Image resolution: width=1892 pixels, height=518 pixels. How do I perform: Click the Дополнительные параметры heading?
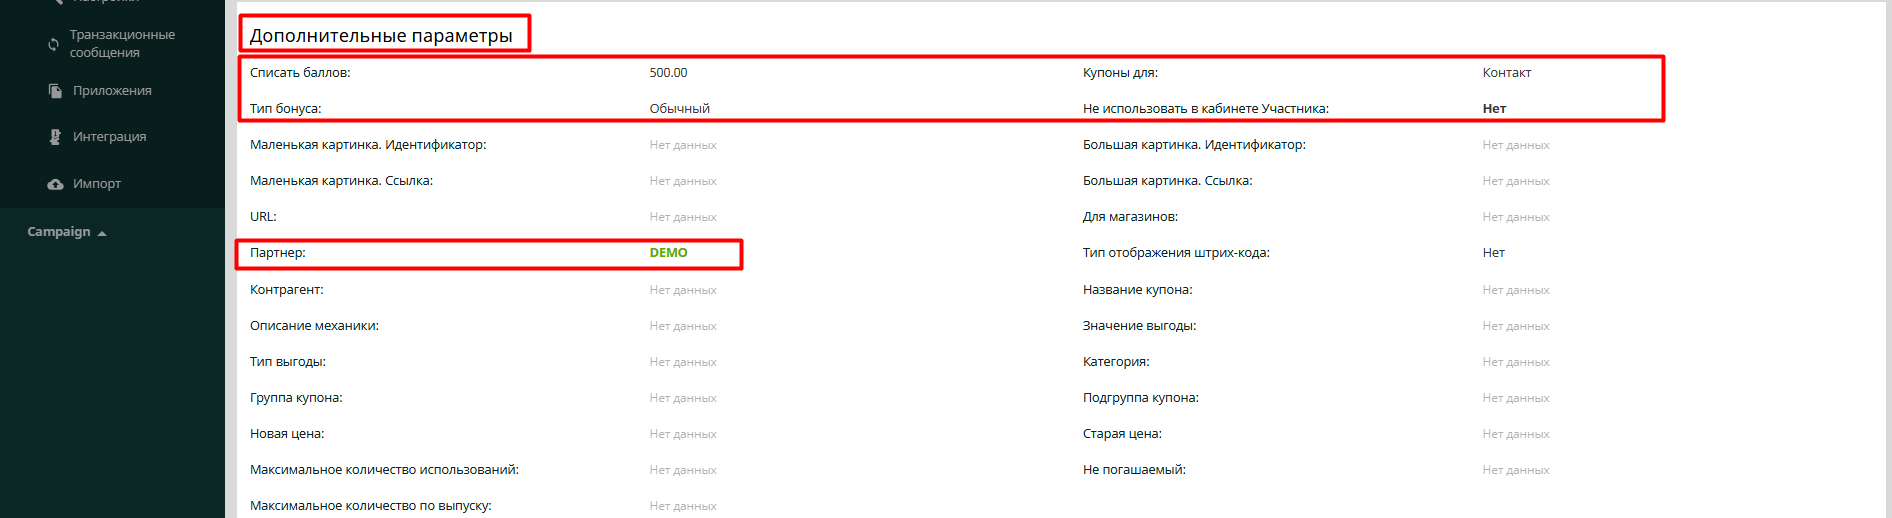pyautogui.click(x=381, y=36)
